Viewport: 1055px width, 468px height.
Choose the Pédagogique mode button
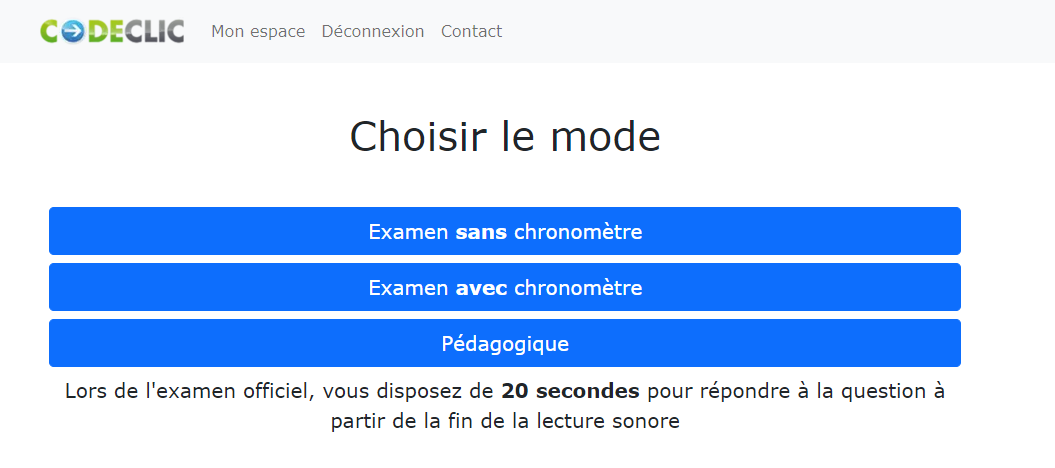pos(505,344)
